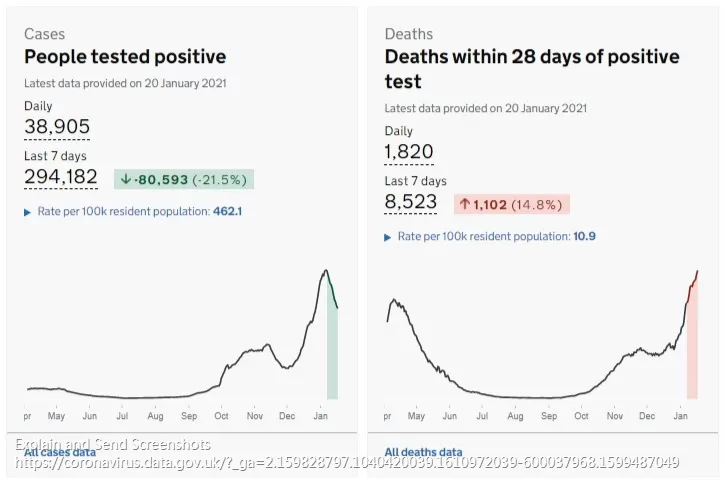Expand cases rate per 100k disclosure triangle
The image size is (725, 486).
click(x=27, y=212)
